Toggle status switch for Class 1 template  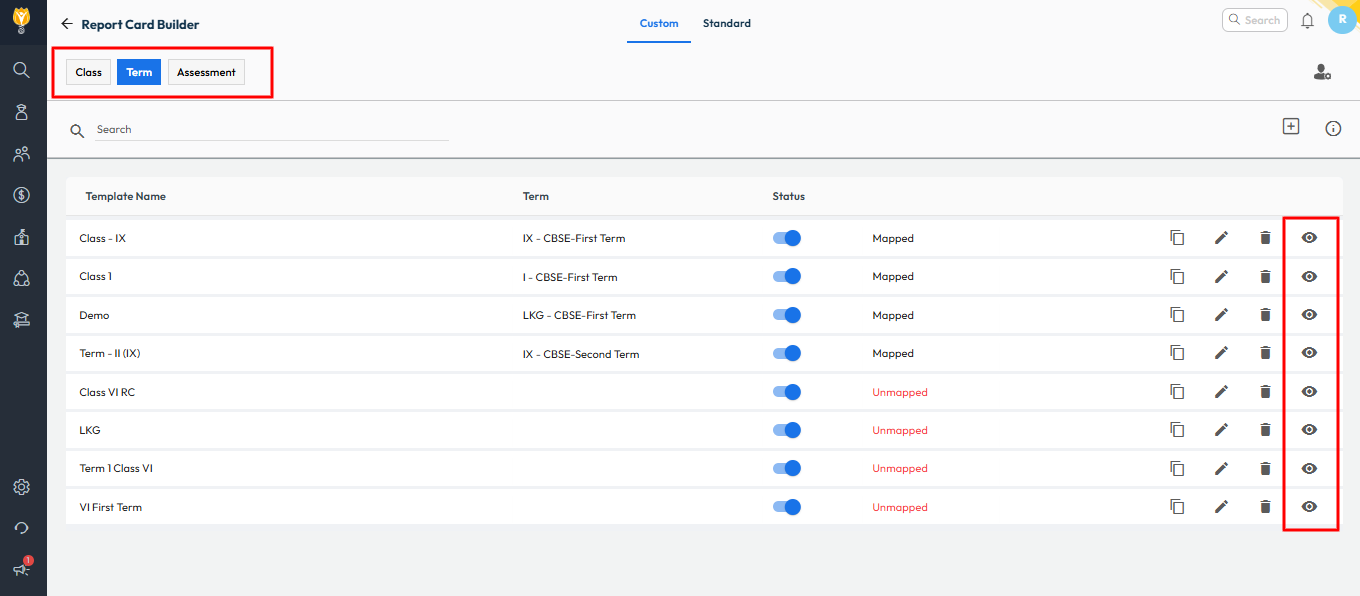coord(787,277)
